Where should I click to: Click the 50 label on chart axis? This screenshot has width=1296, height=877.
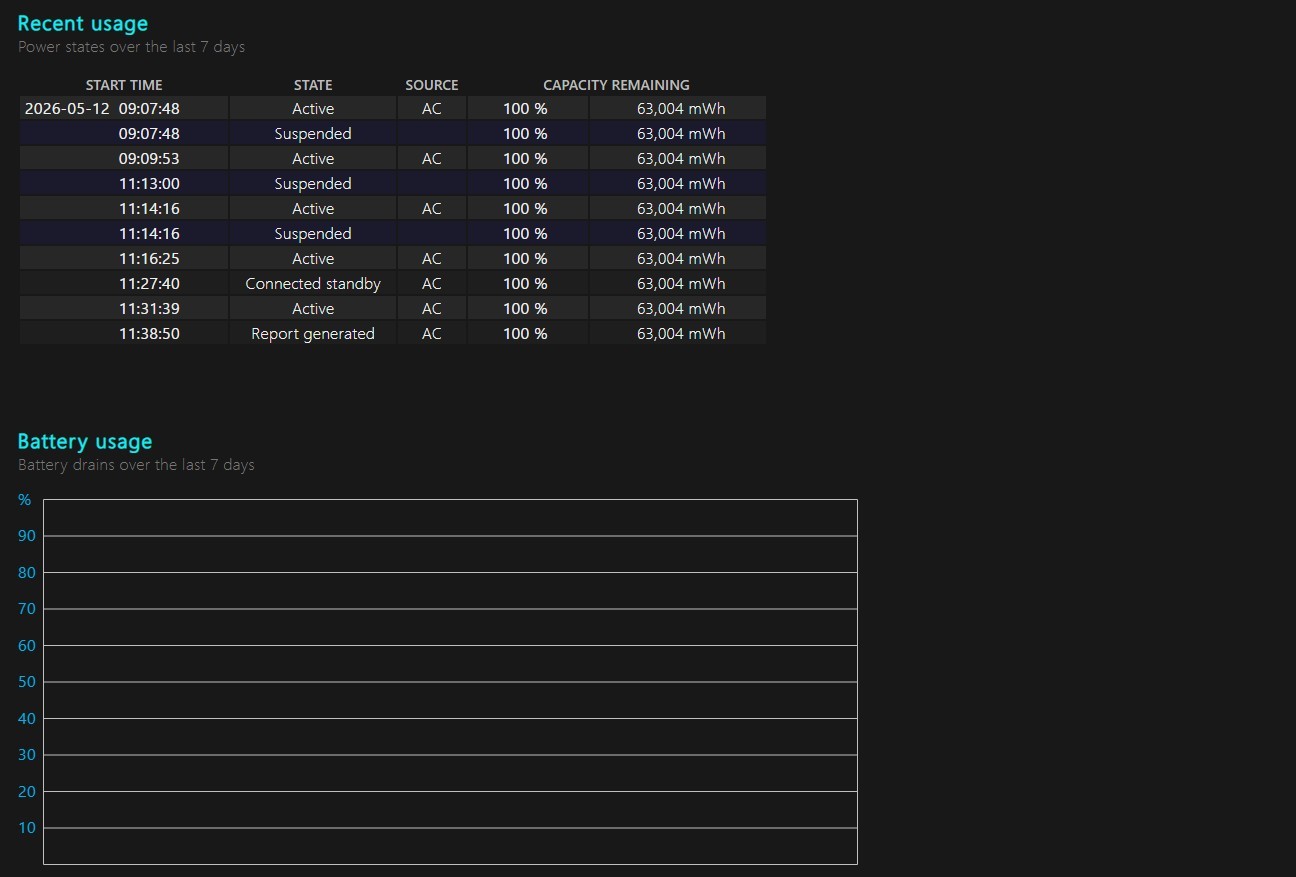click(27, 682)
